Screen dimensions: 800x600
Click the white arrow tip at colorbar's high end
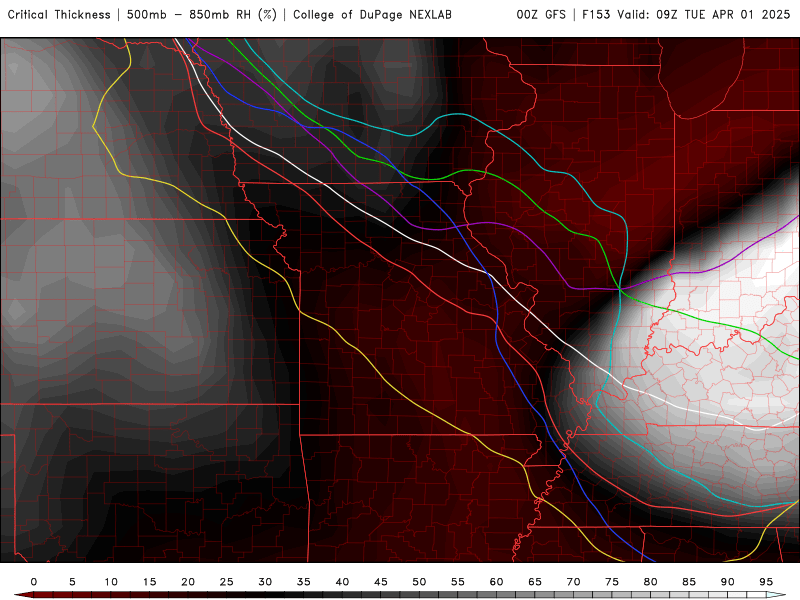point(776,595)
